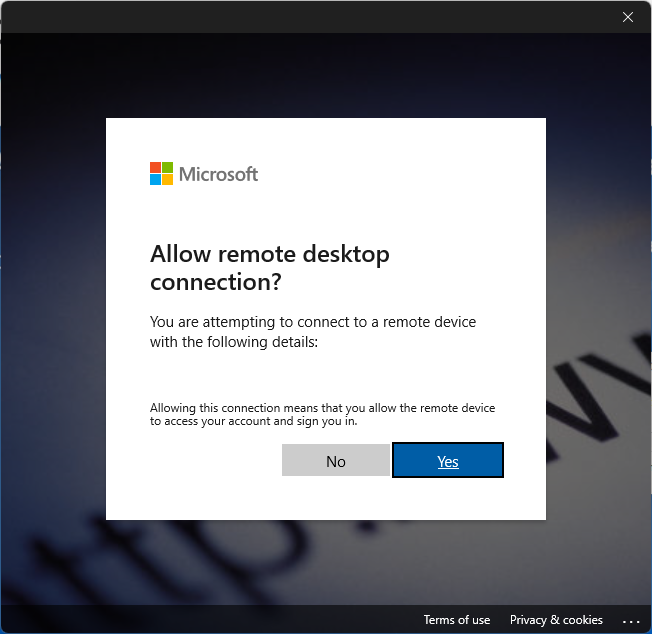The image size is (652, 634).
Task: Click the No button to deny connection
Action: coord(336,460)
